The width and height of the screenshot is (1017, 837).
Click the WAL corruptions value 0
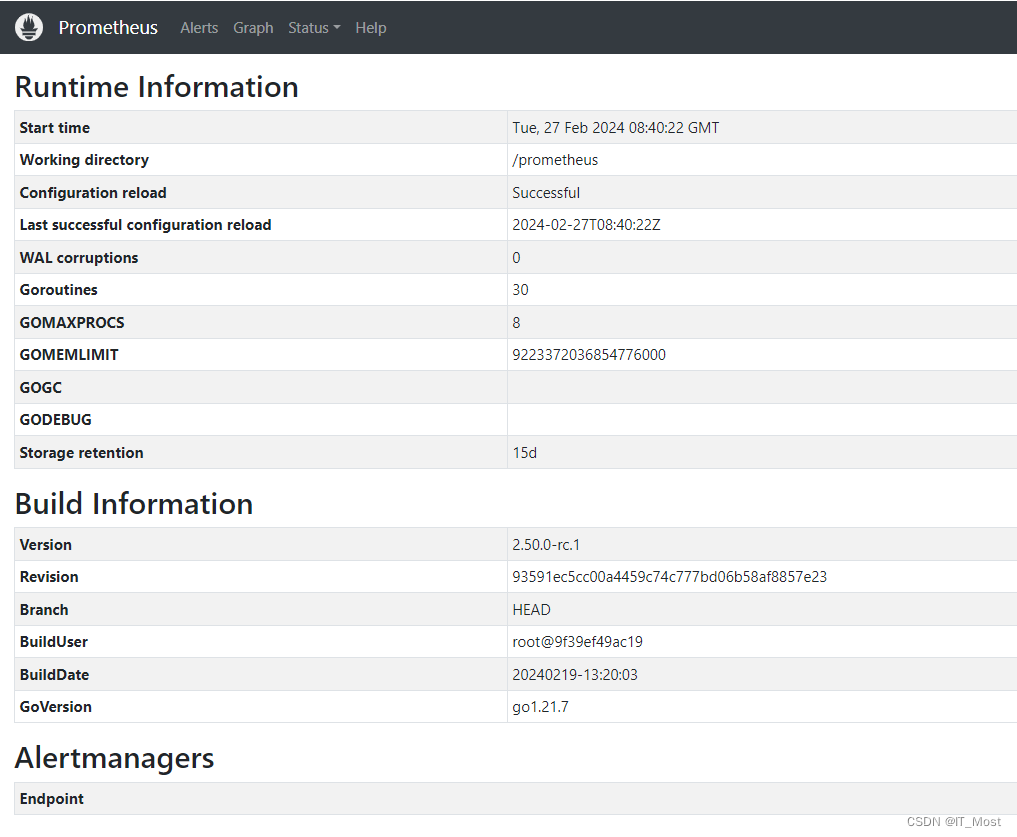[516, 258]
